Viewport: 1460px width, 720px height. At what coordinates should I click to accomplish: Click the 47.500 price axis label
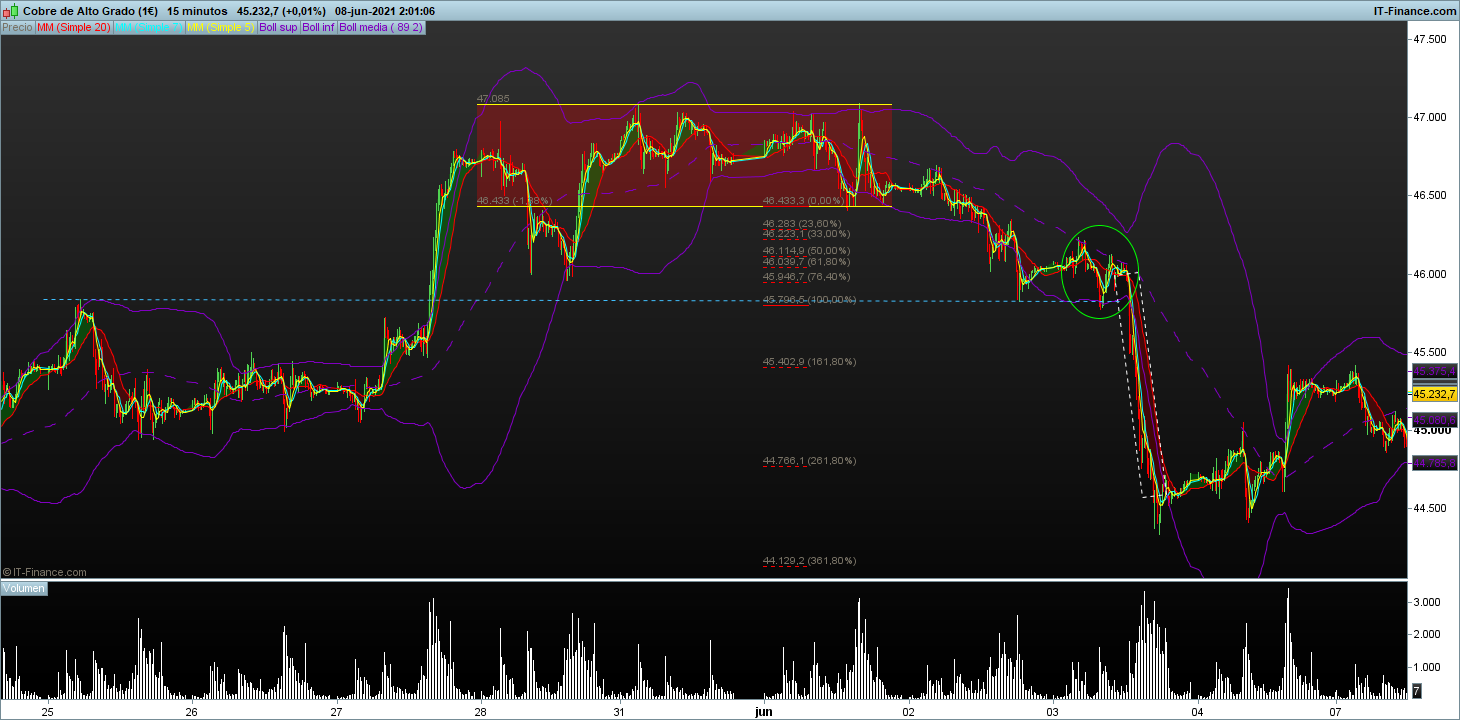click(1429, 39)
